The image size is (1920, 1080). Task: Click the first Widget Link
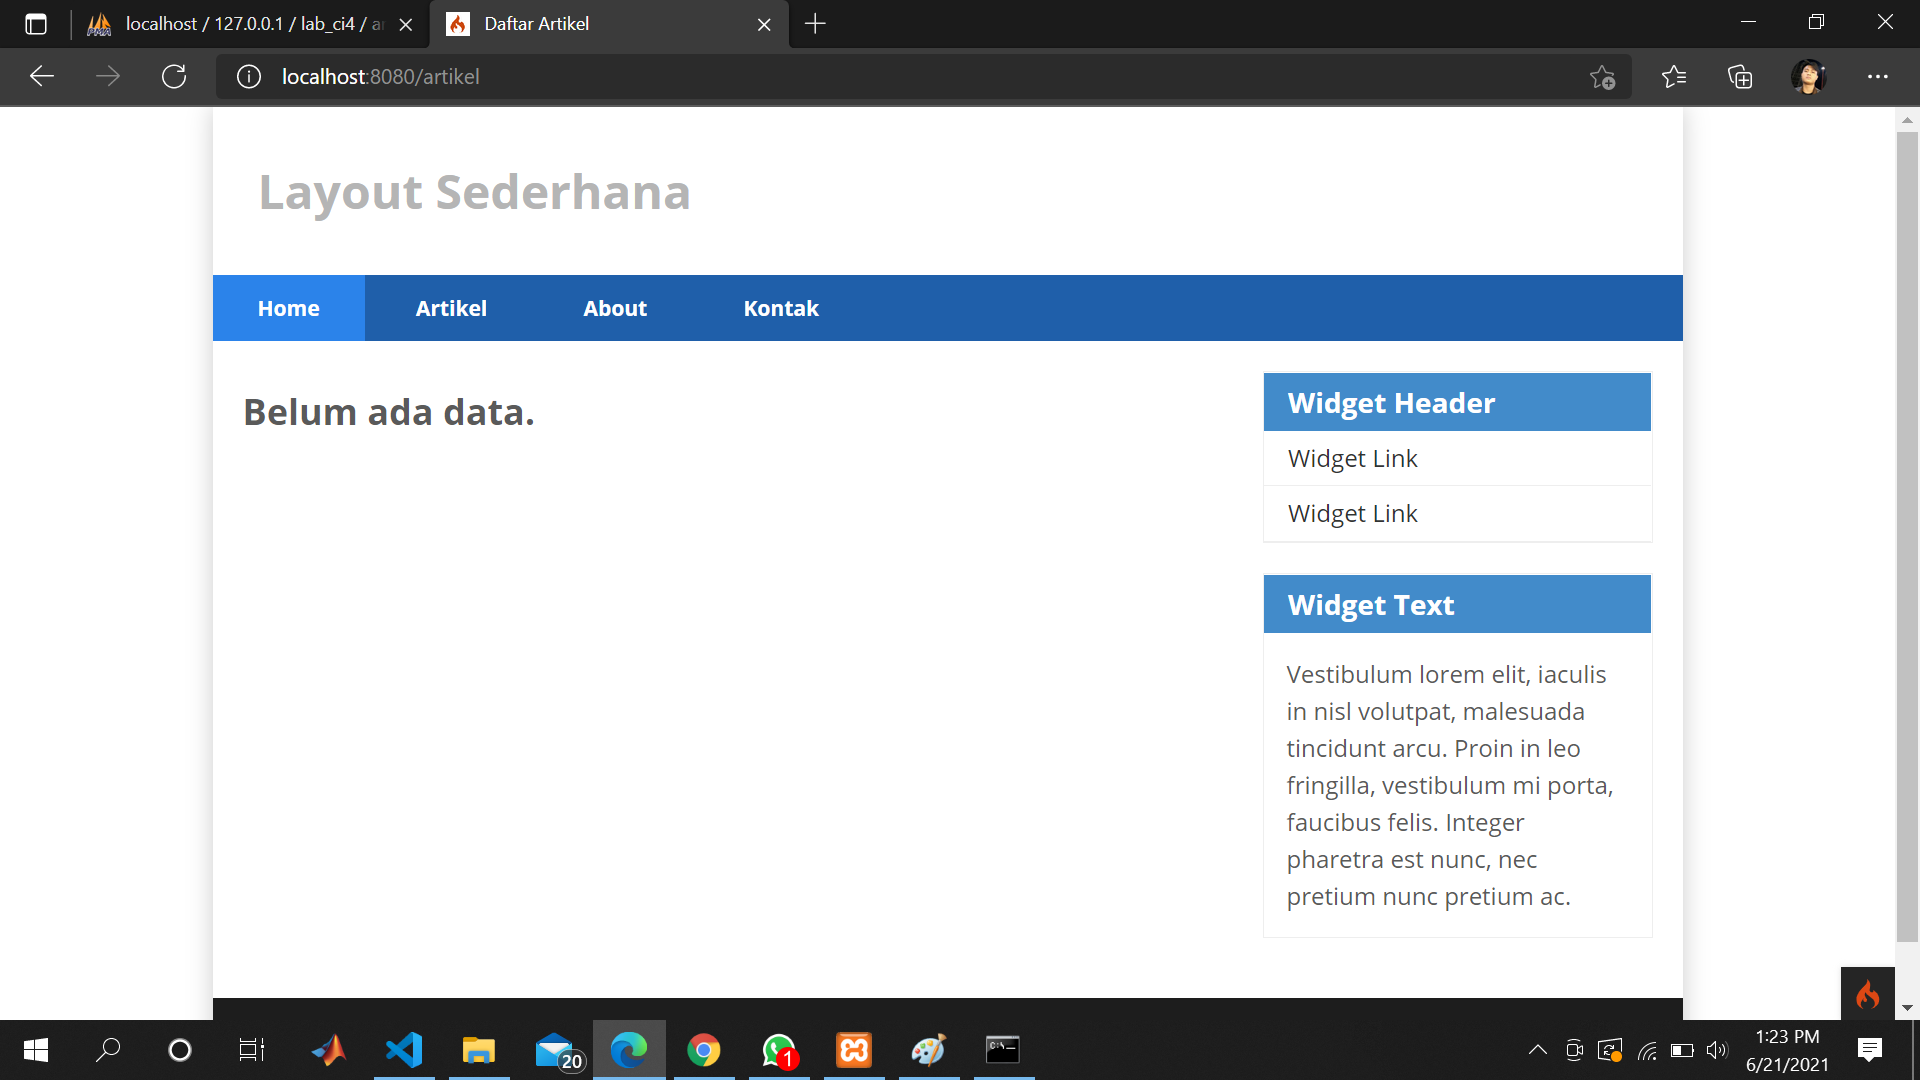(1352, 458)
